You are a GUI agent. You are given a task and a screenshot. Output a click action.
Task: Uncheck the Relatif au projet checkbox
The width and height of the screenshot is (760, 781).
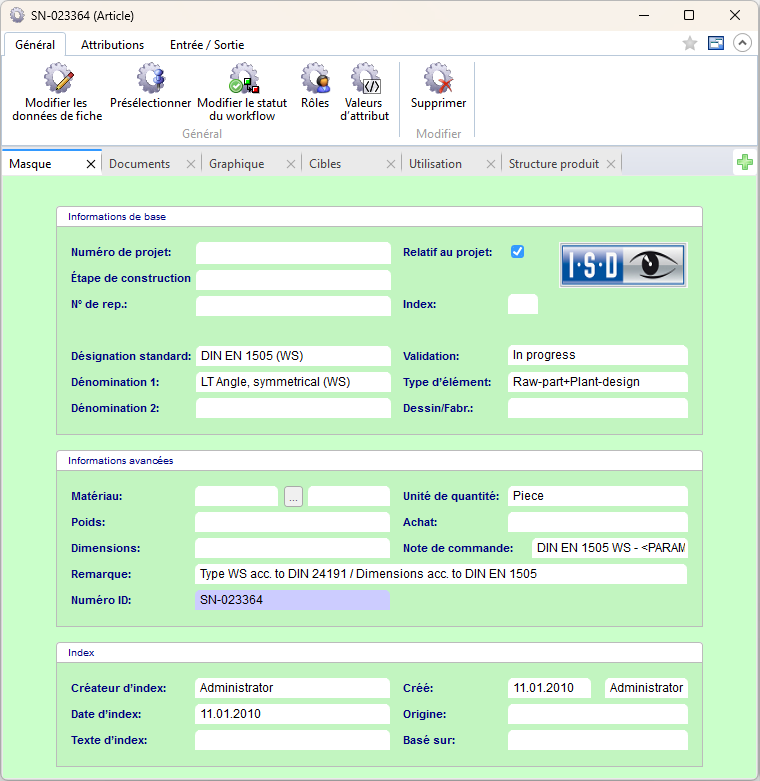click(517, 252)
